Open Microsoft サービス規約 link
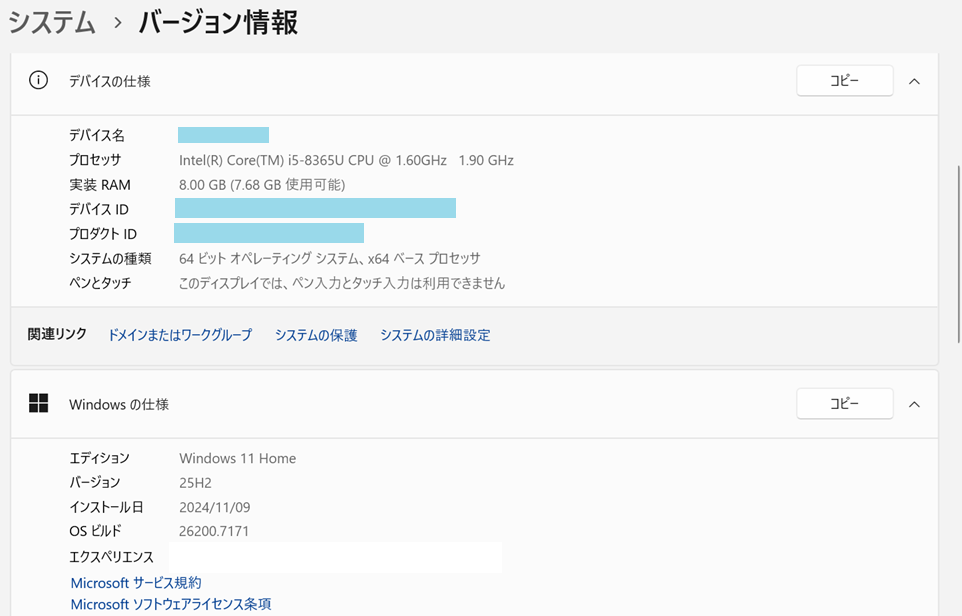 click(136, 582)
